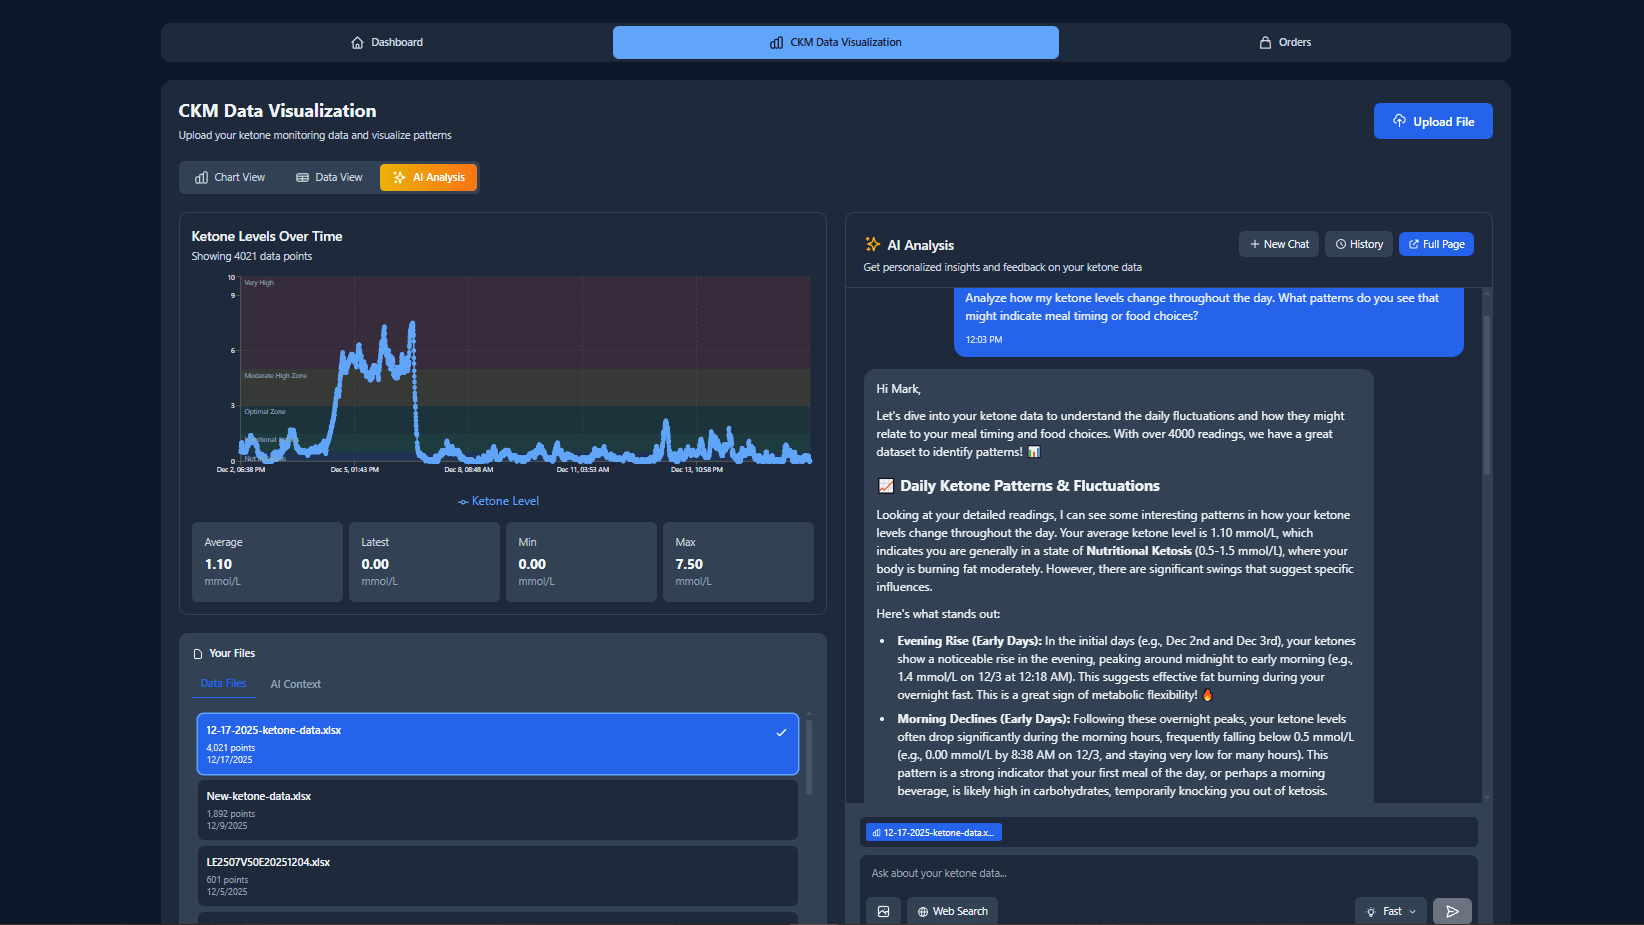Click the Ketone Level chart legend
This screenshot has width=1644, height=925.
point(498,501)
